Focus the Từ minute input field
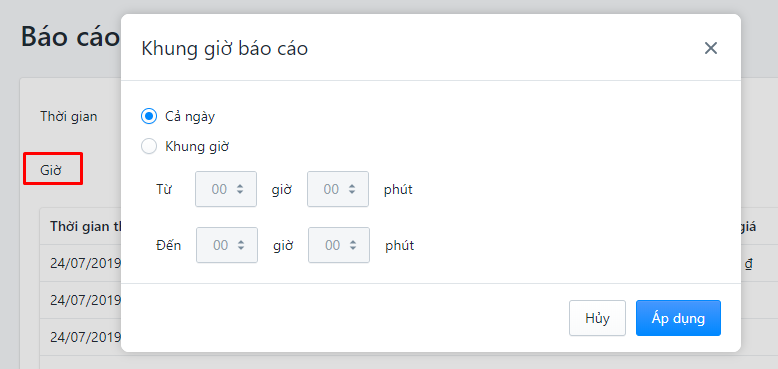 pyautogui.click(x=338, y=189)
